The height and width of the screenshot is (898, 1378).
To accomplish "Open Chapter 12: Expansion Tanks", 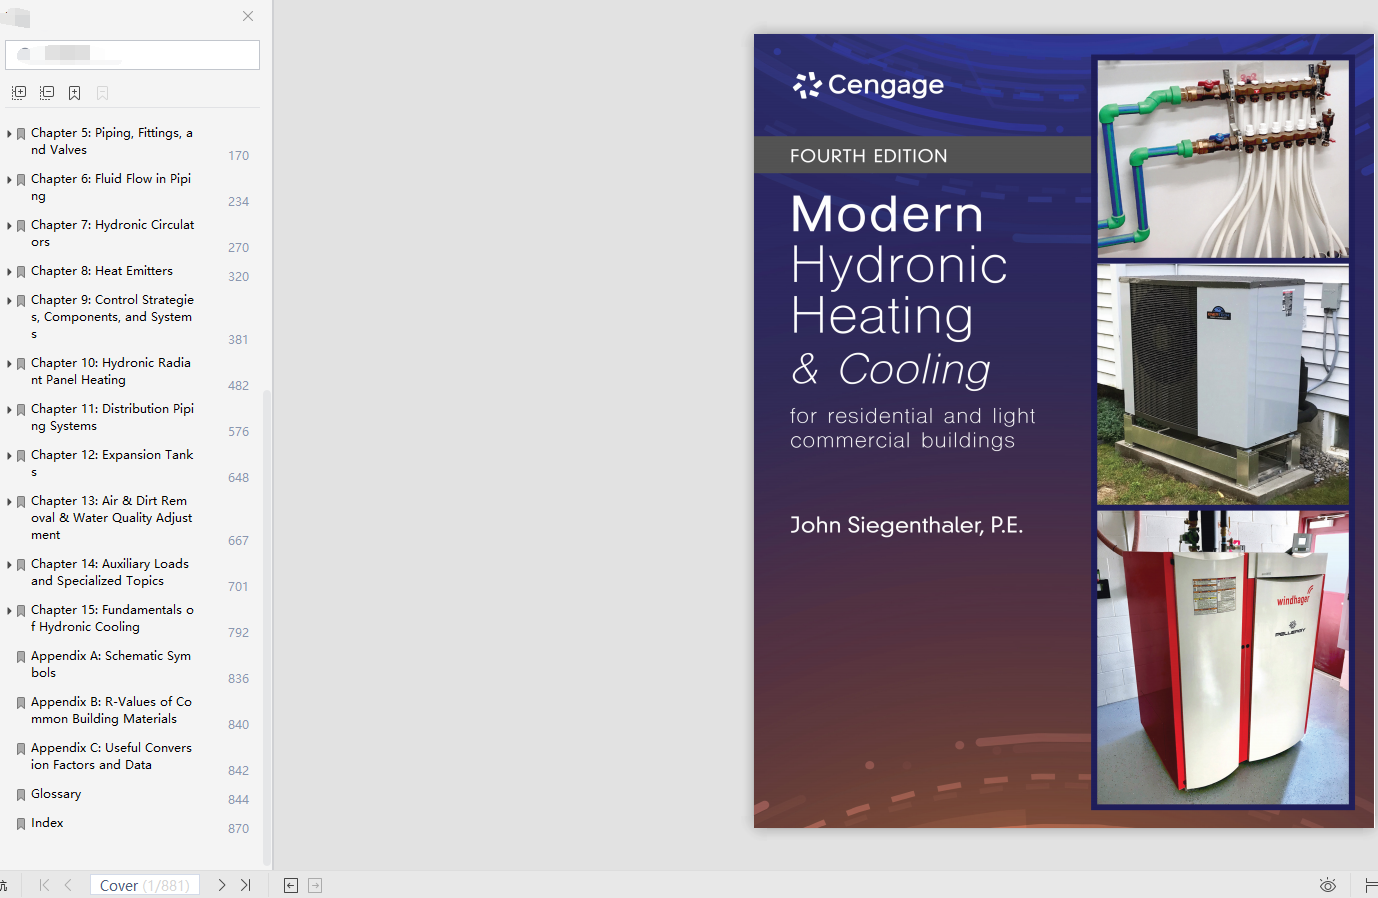I will click(x=113, y=463).
